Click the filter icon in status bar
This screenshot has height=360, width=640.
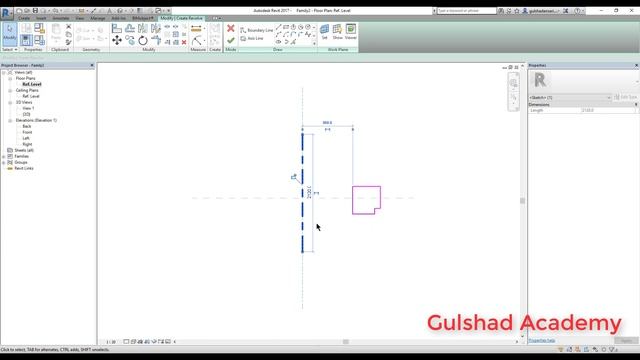612,349
